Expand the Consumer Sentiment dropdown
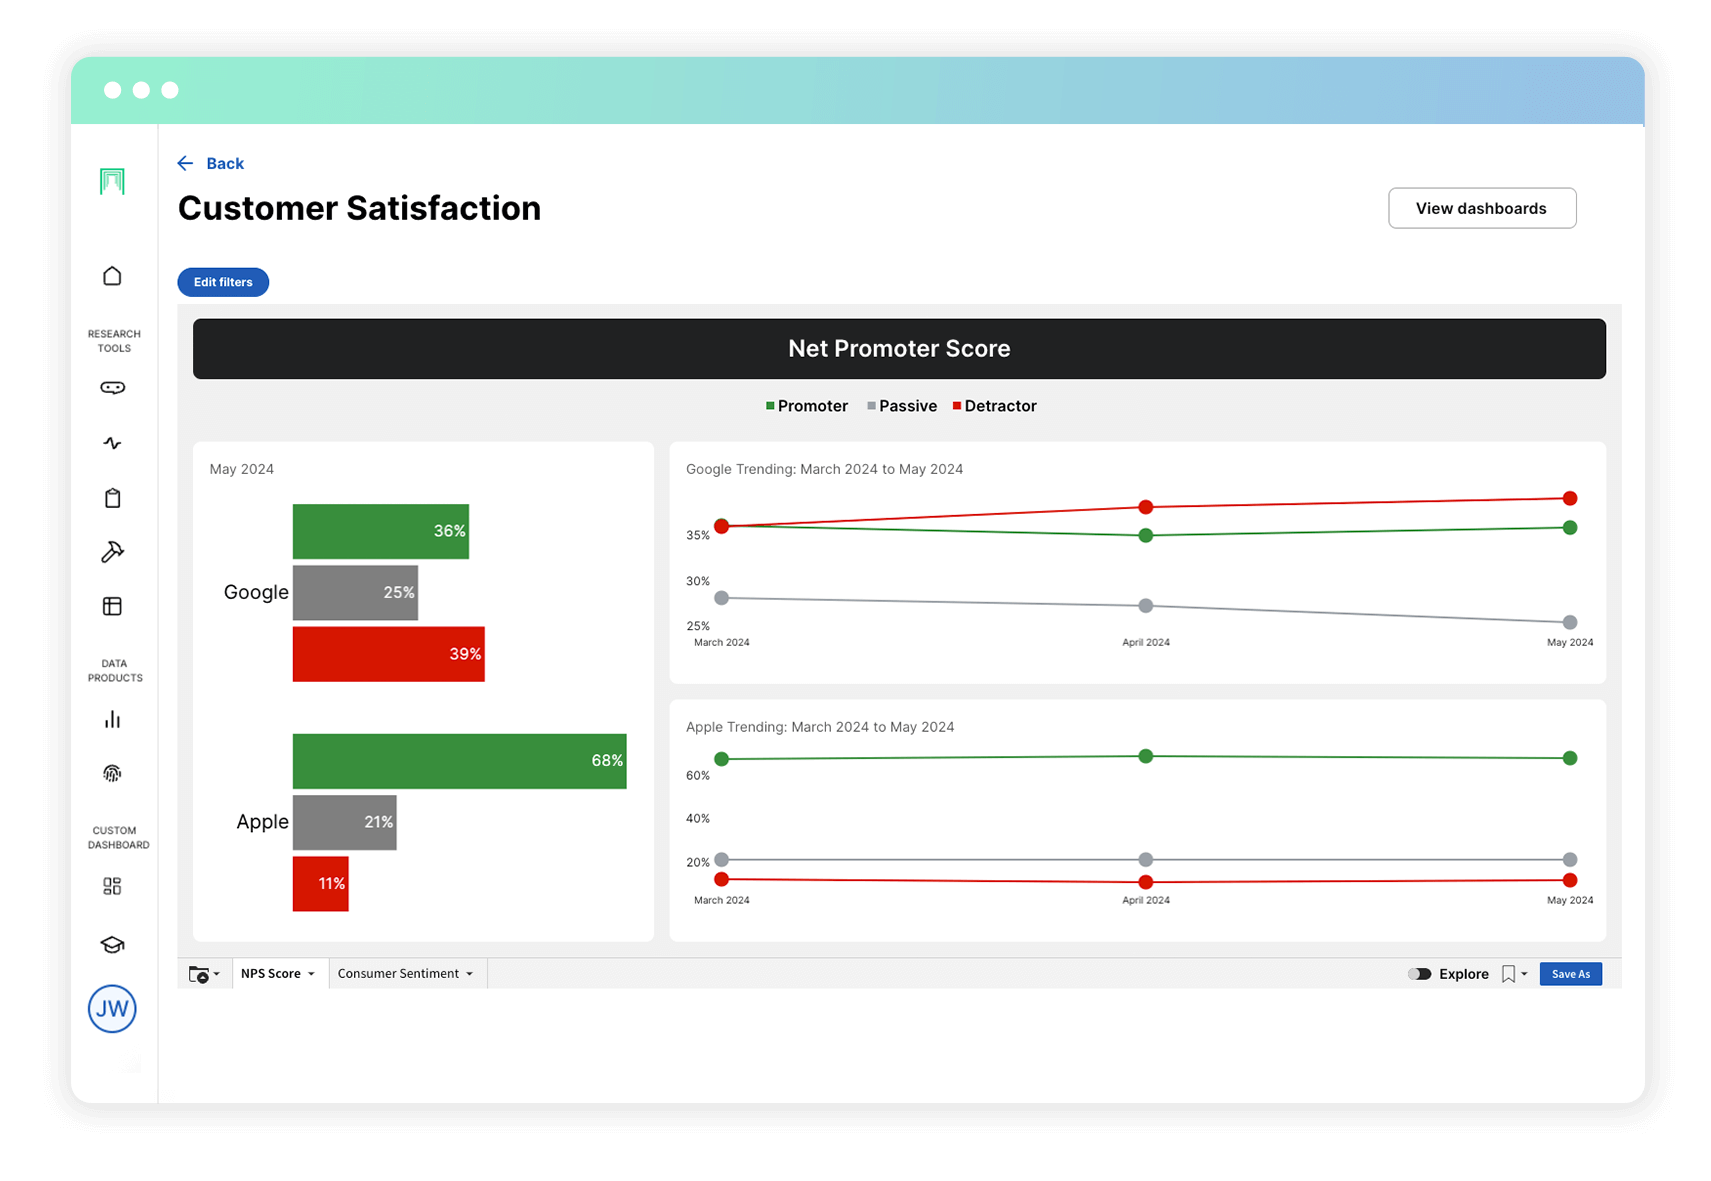1711x1181 pixels. coord(405,973)
